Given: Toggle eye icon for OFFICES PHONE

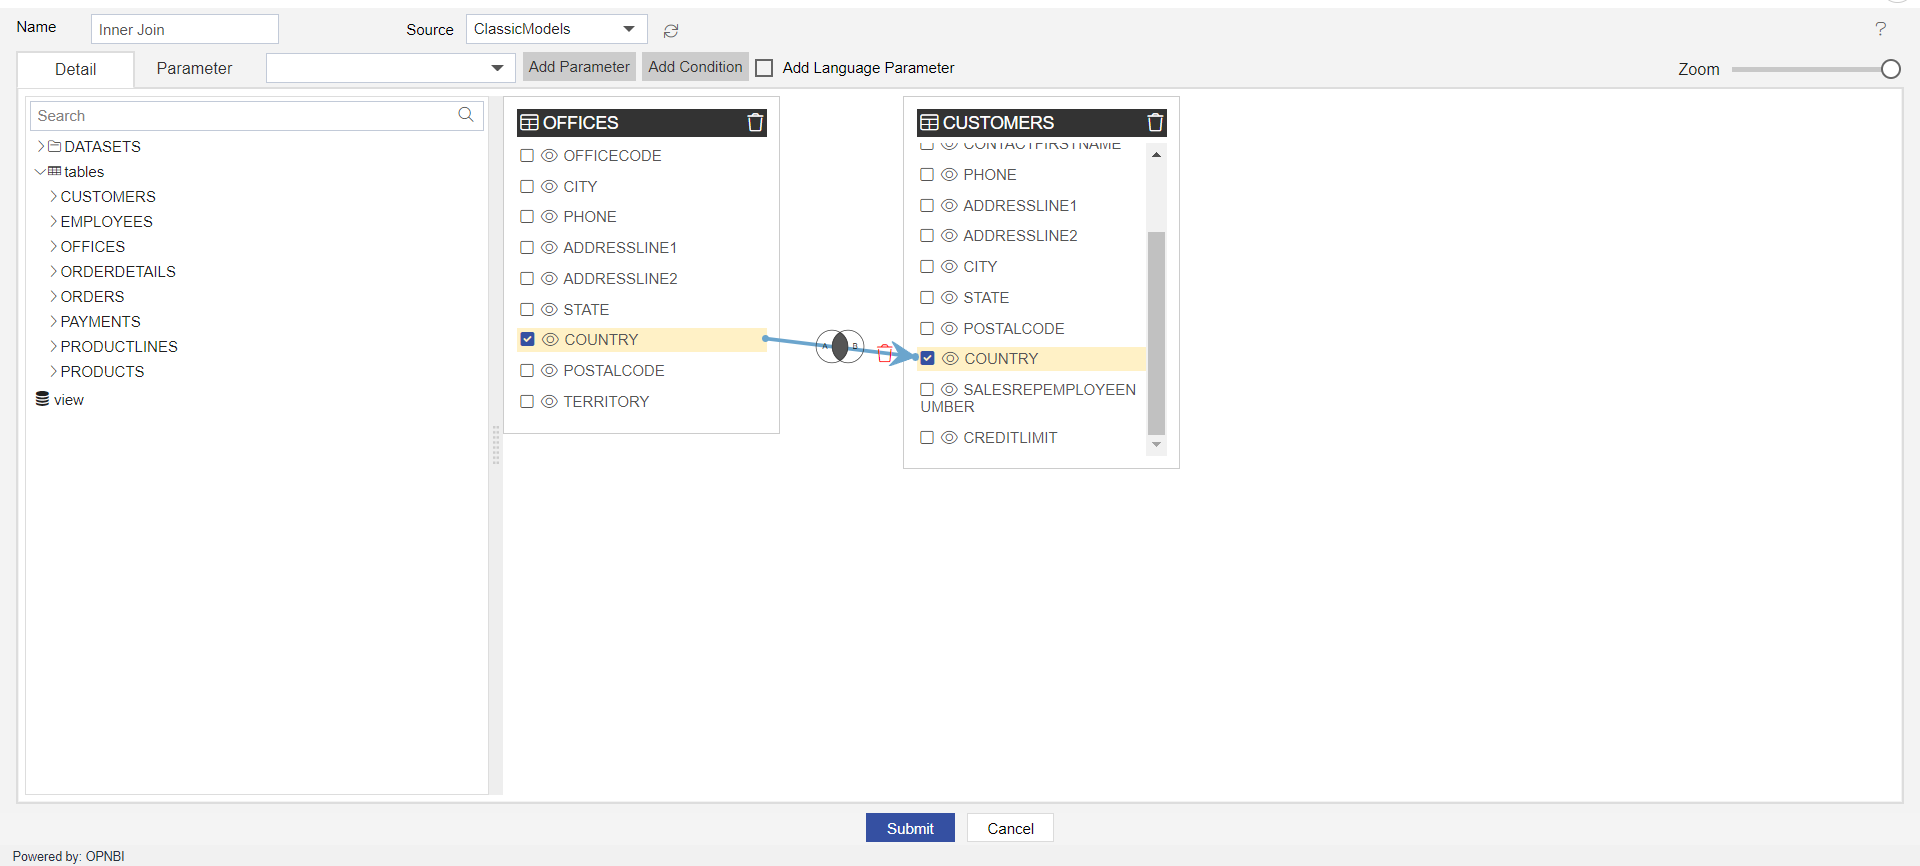Looking at the screenshot, I should 549,217.
